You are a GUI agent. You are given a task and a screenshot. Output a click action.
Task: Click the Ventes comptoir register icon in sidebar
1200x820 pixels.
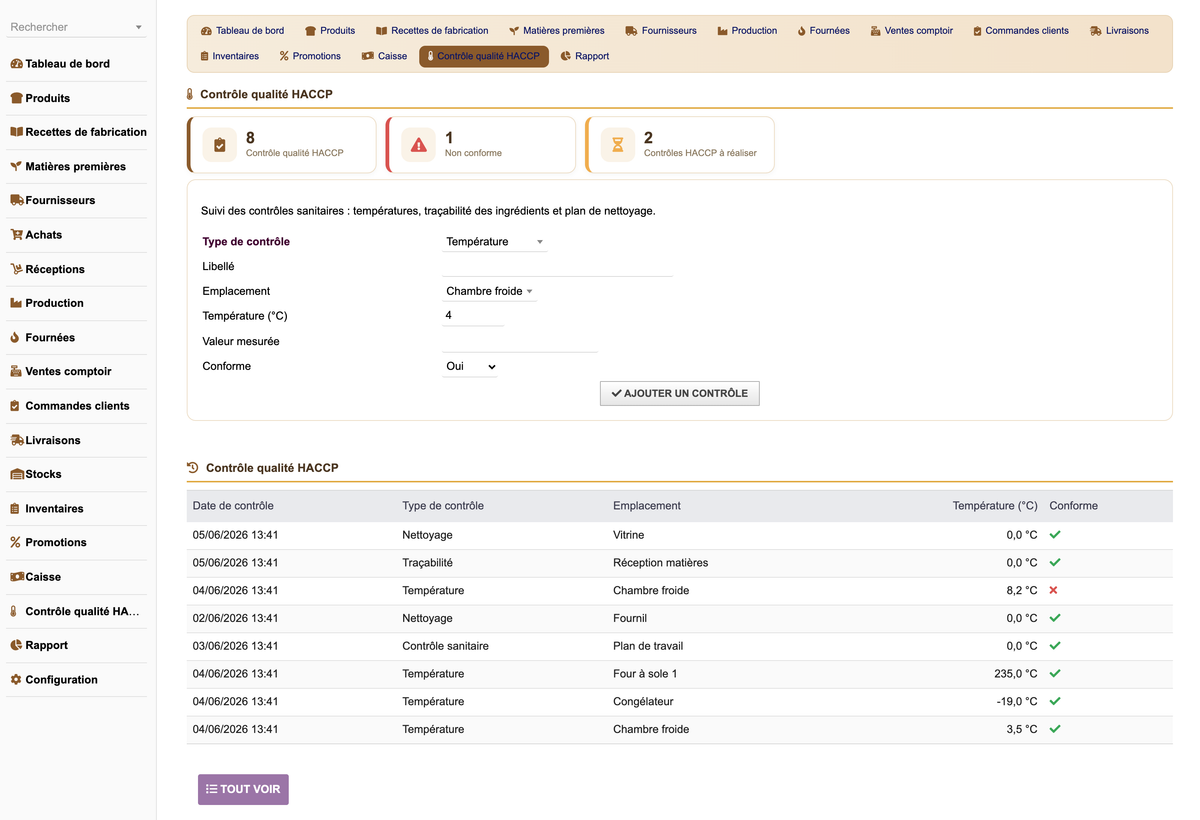16,371
